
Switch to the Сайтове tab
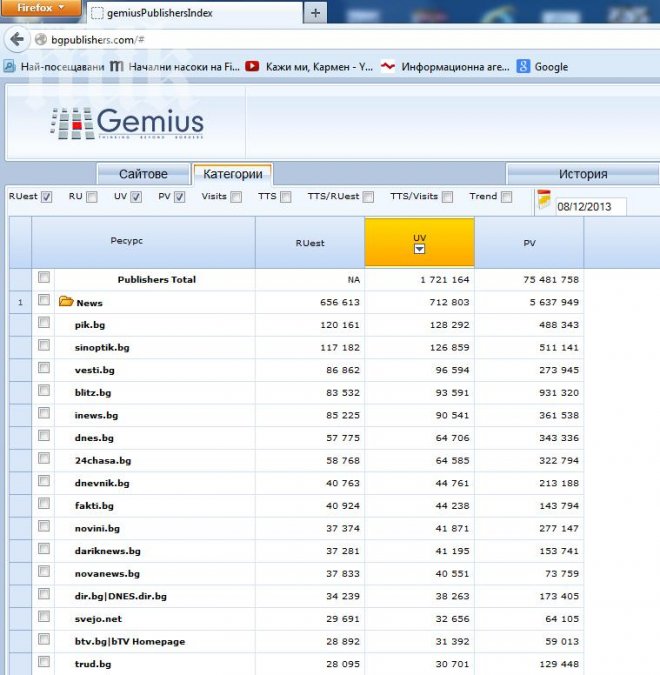pos(142,174)
